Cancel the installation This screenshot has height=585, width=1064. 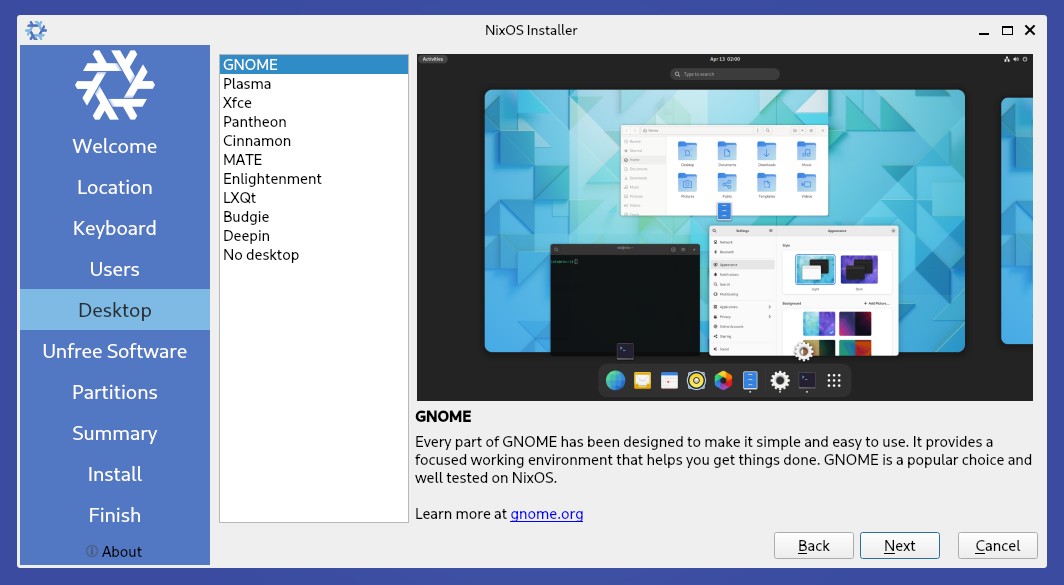[x=998, y=546]
